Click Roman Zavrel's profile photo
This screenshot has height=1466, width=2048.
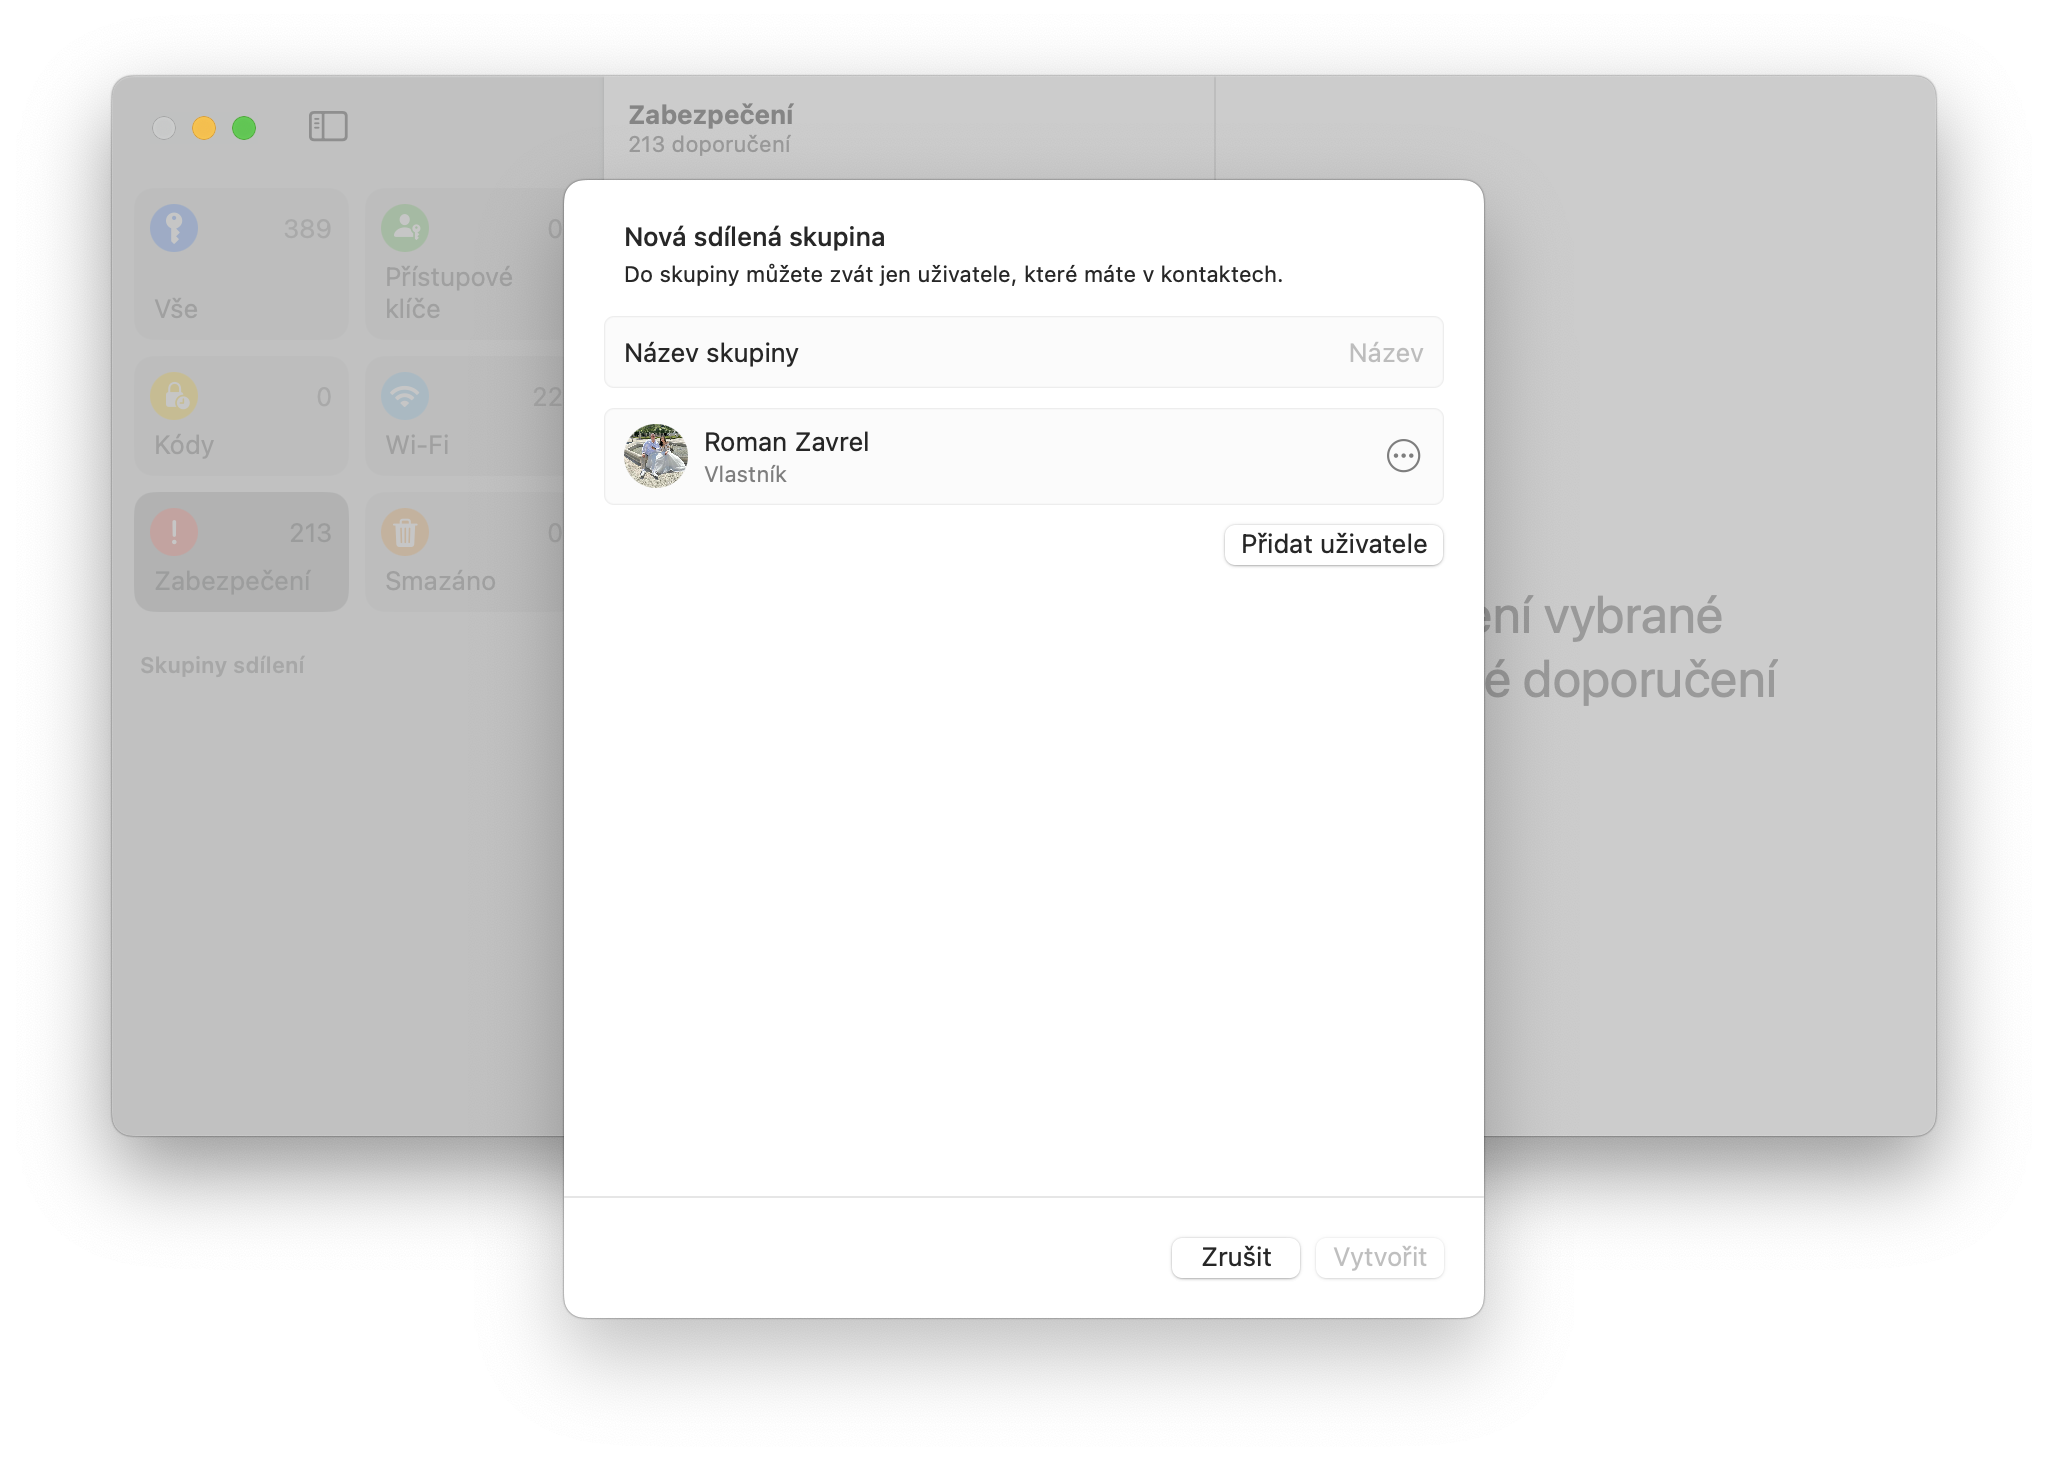(x=656, y=456)
